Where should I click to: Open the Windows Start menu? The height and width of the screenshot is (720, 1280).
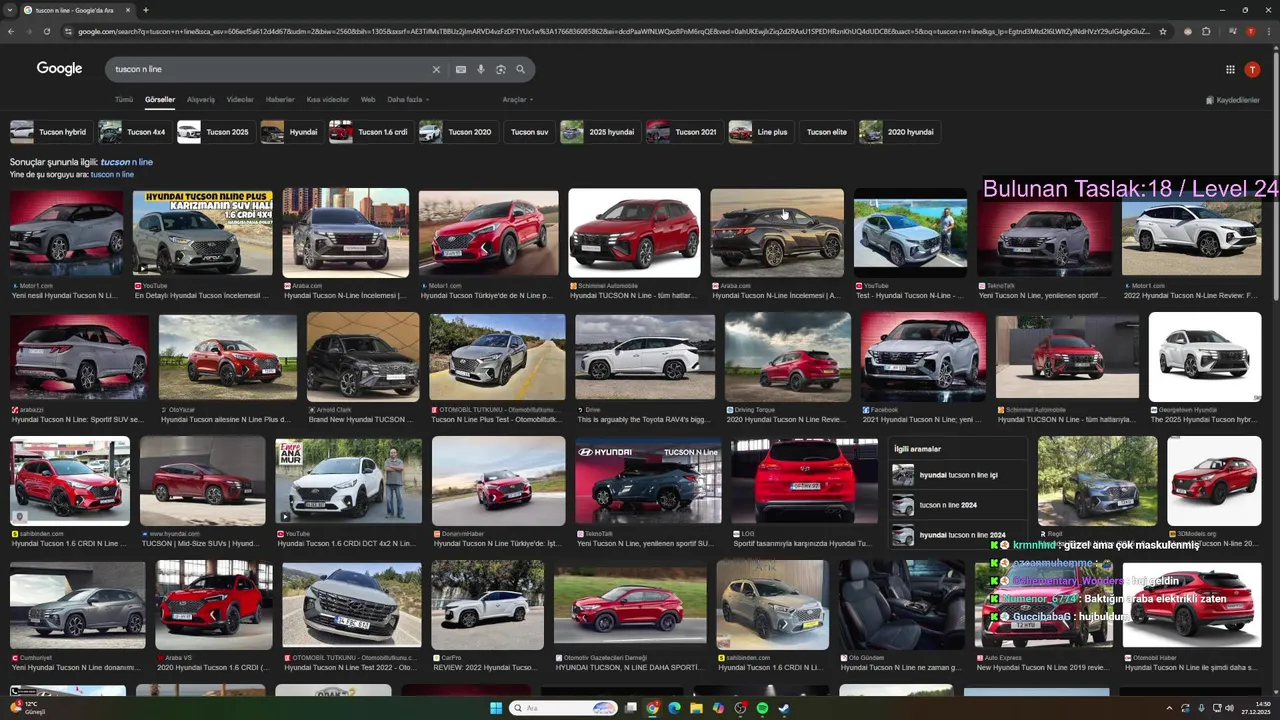(x=496, y=708)
